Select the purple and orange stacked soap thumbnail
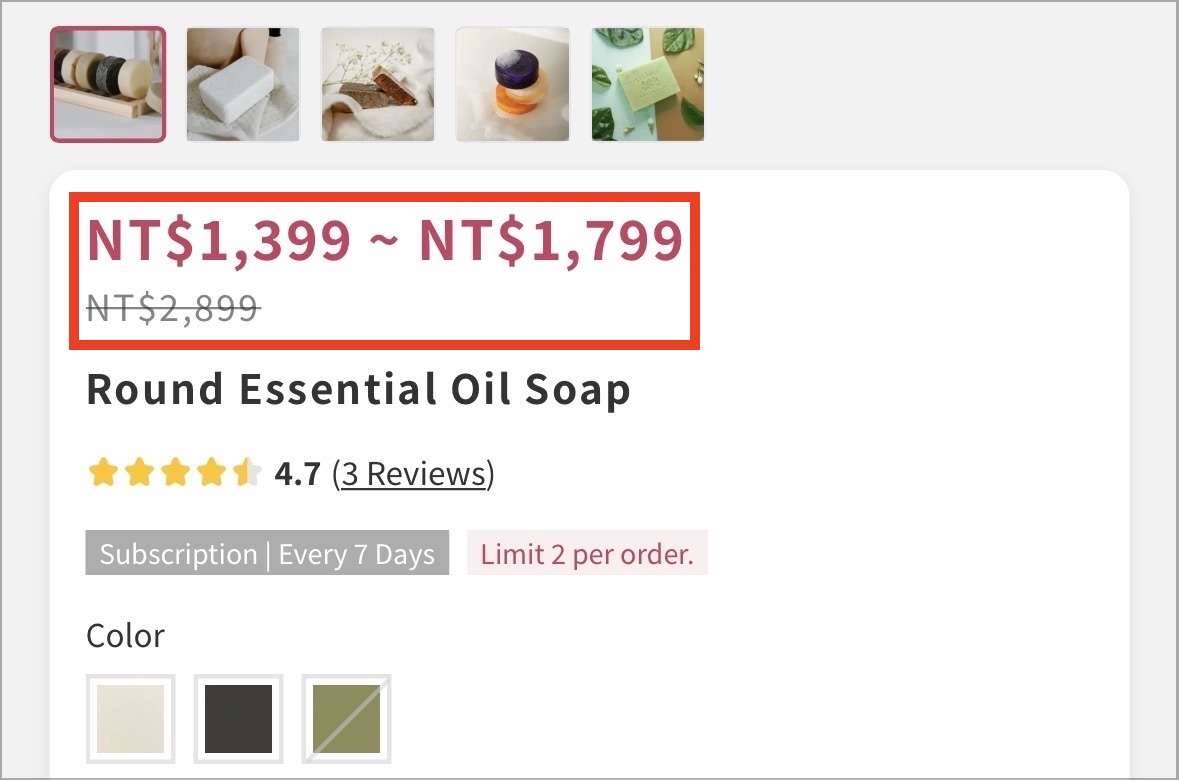This screenshot has width=1179, height=780. point(513,84)
